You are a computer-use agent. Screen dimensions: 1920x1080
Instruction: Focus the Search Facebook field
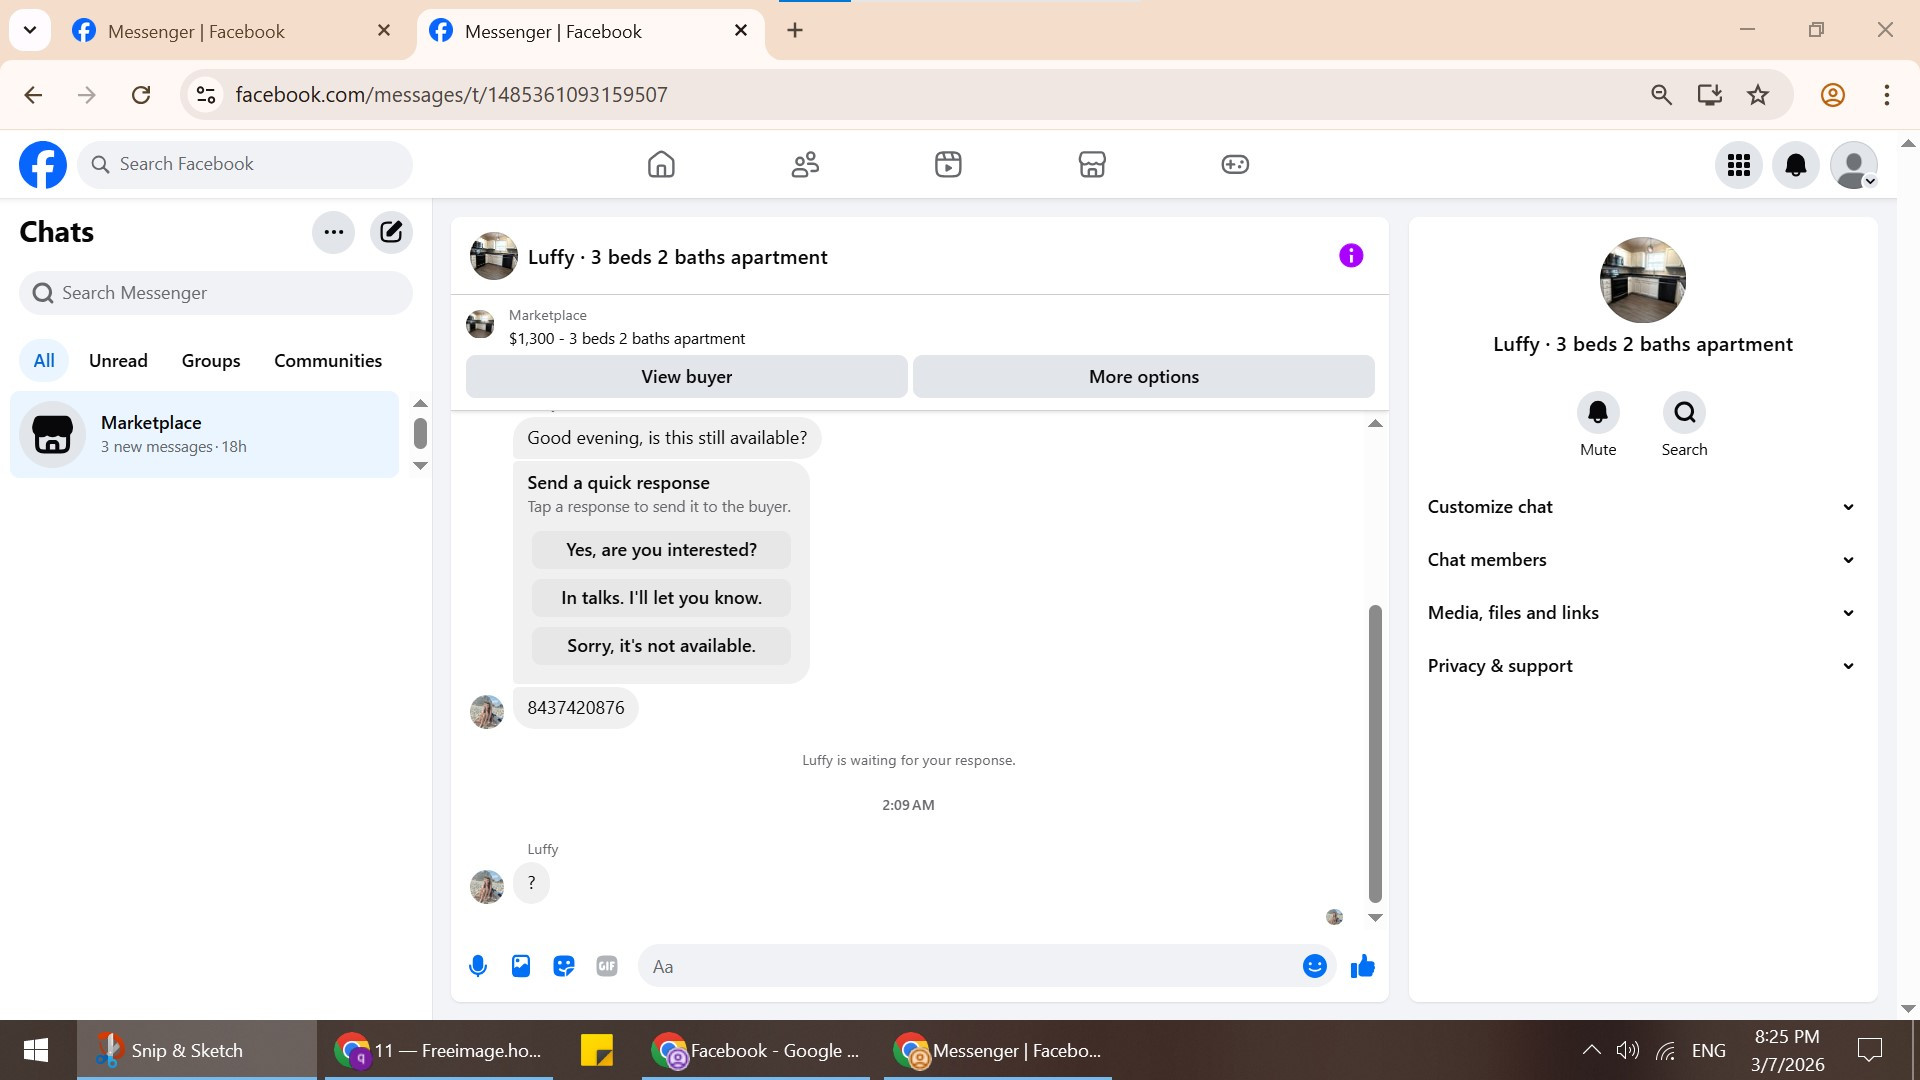(245, 164)
